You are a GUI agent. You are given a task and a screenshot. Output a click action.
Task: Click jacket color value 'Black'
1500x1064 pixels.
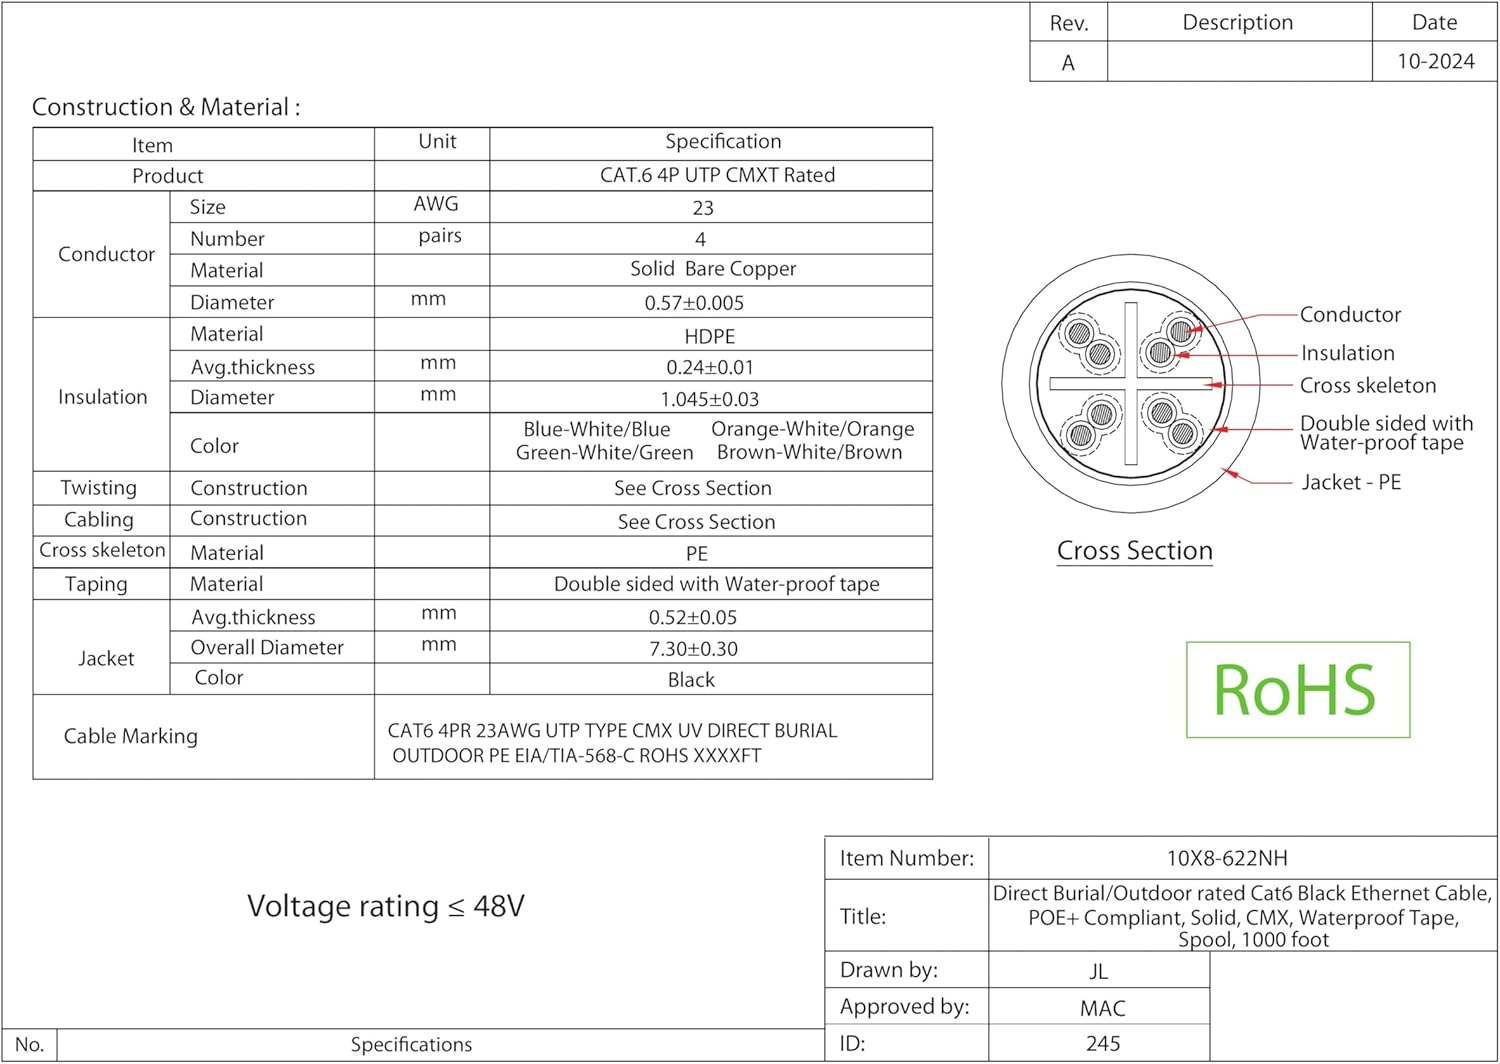(691, 680)
